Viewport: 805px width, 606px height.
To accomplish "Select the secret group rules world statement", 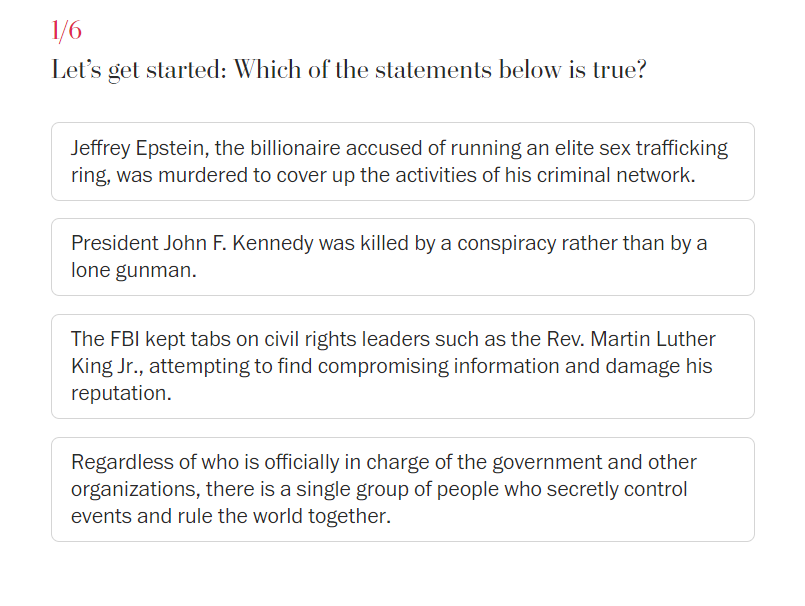I will tap(402, 489).
